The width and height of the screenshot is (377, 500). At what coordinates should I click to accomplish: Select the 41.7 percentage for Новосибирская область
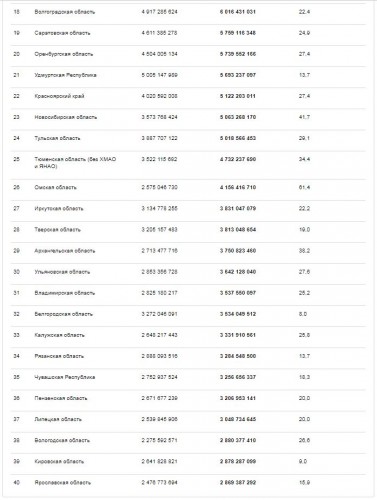click(304, 117)
